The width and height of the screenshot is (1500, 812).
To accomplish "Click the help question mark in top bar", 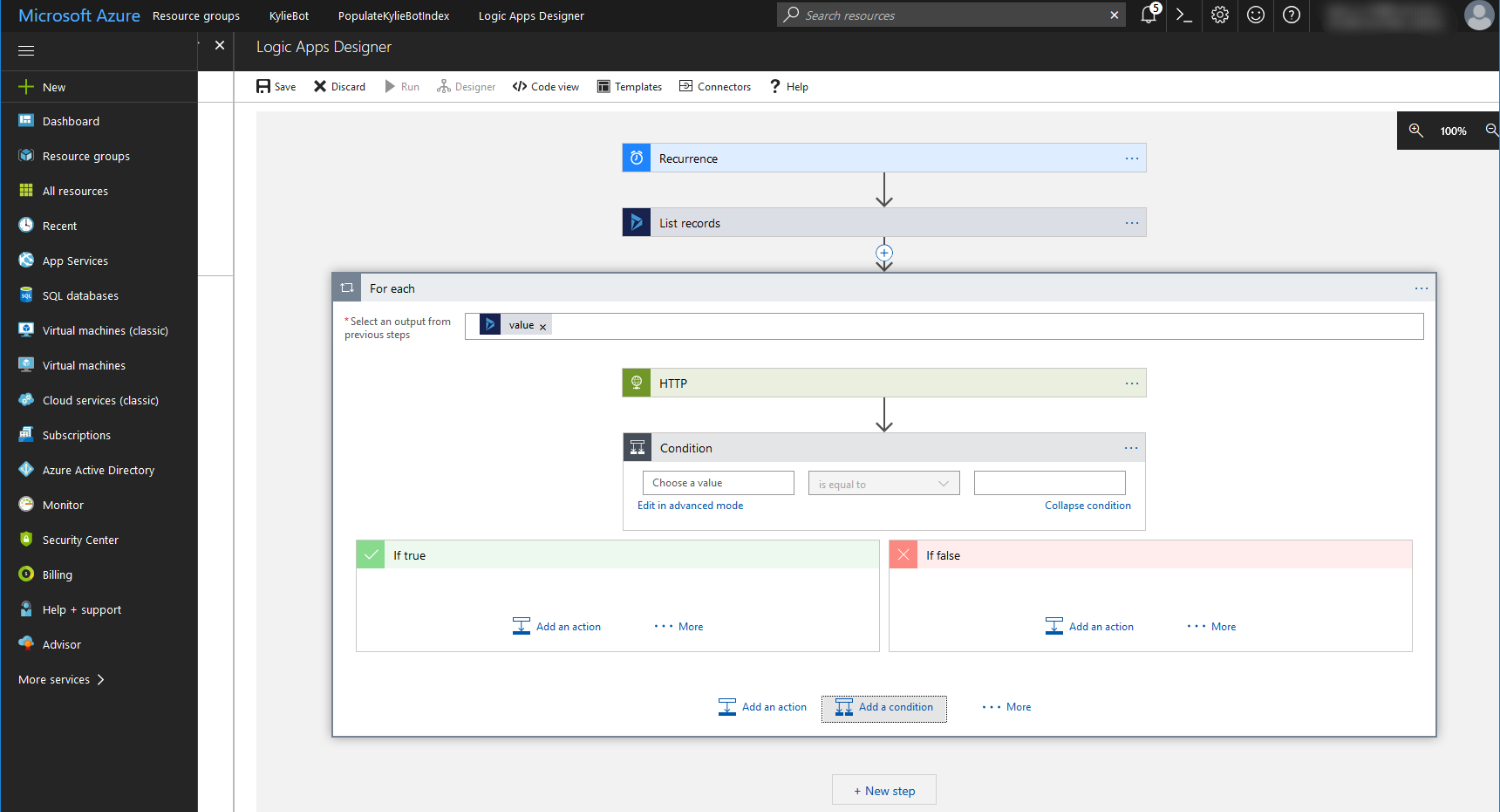I will 1292,15.
